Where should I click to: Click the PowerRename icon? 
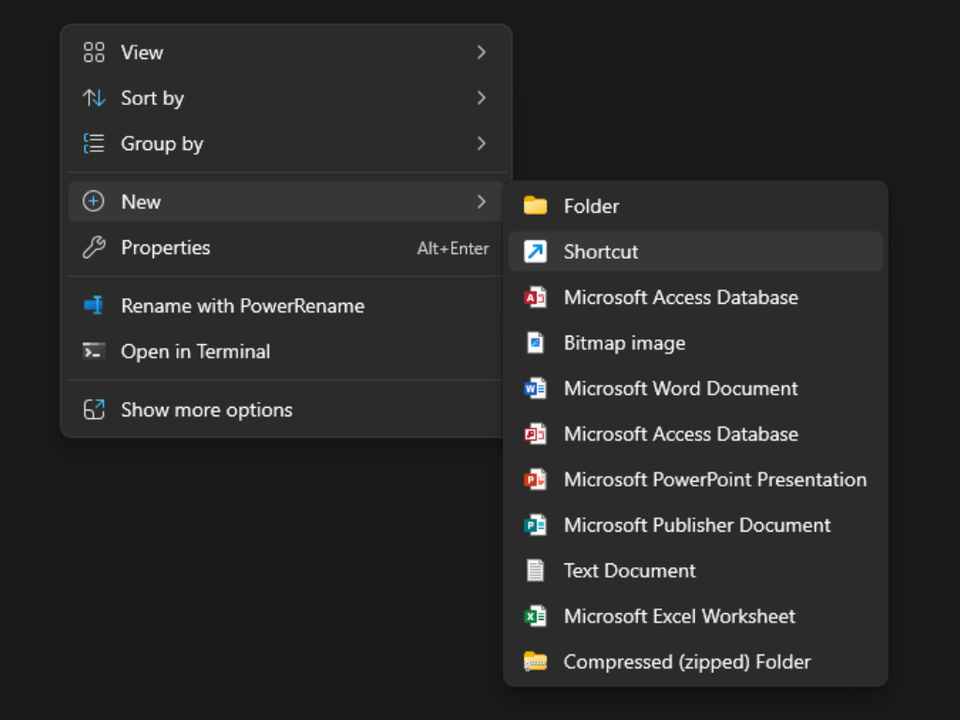(x=94, y=306)
